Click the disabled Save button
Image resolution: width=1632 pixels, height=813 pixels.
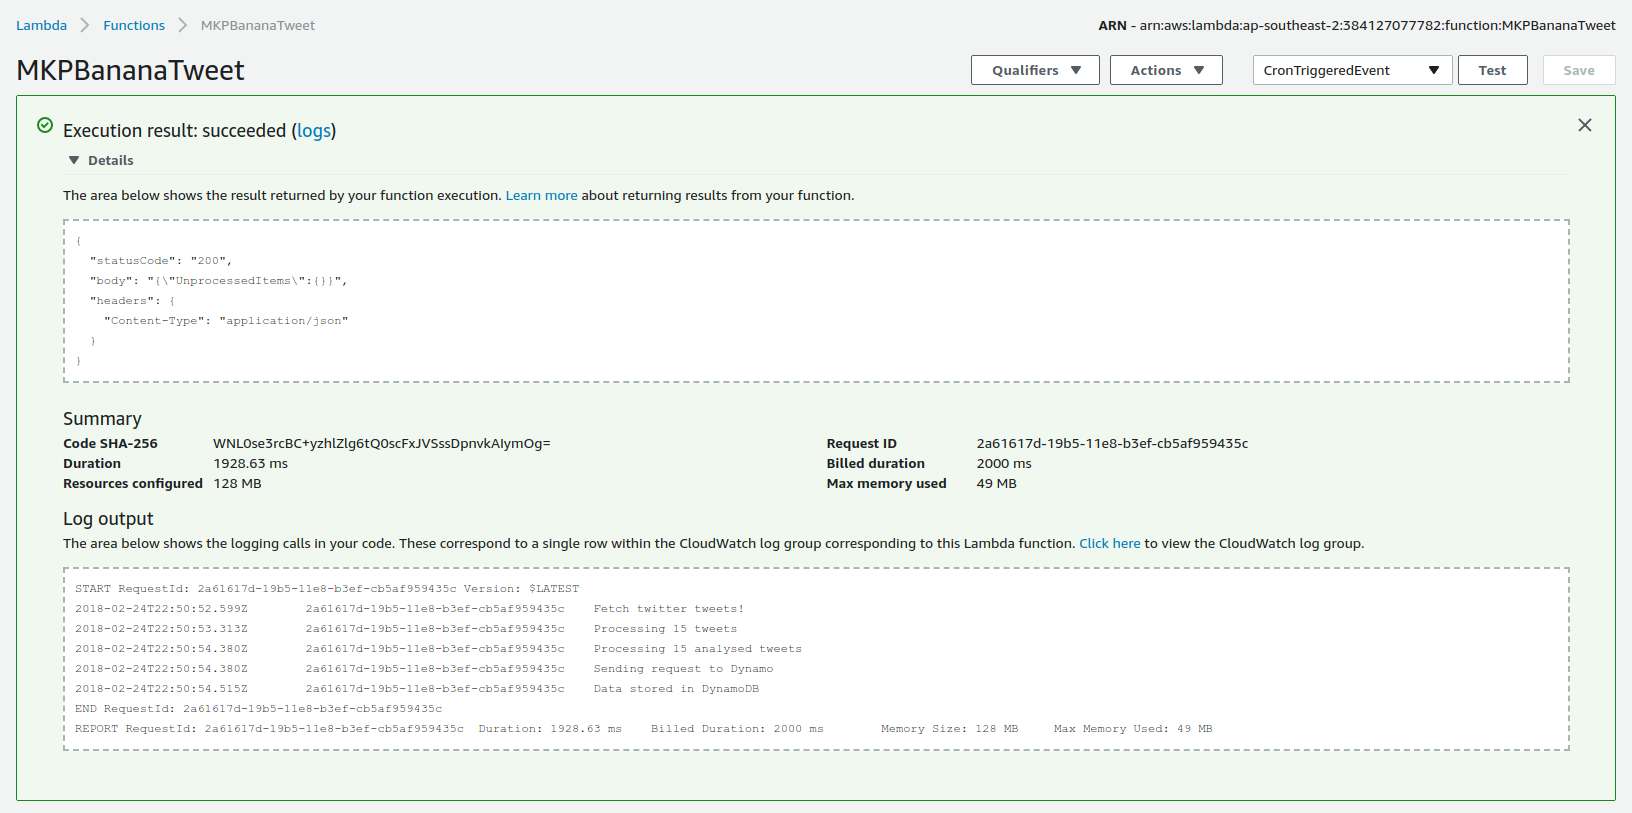[1579, 70]
